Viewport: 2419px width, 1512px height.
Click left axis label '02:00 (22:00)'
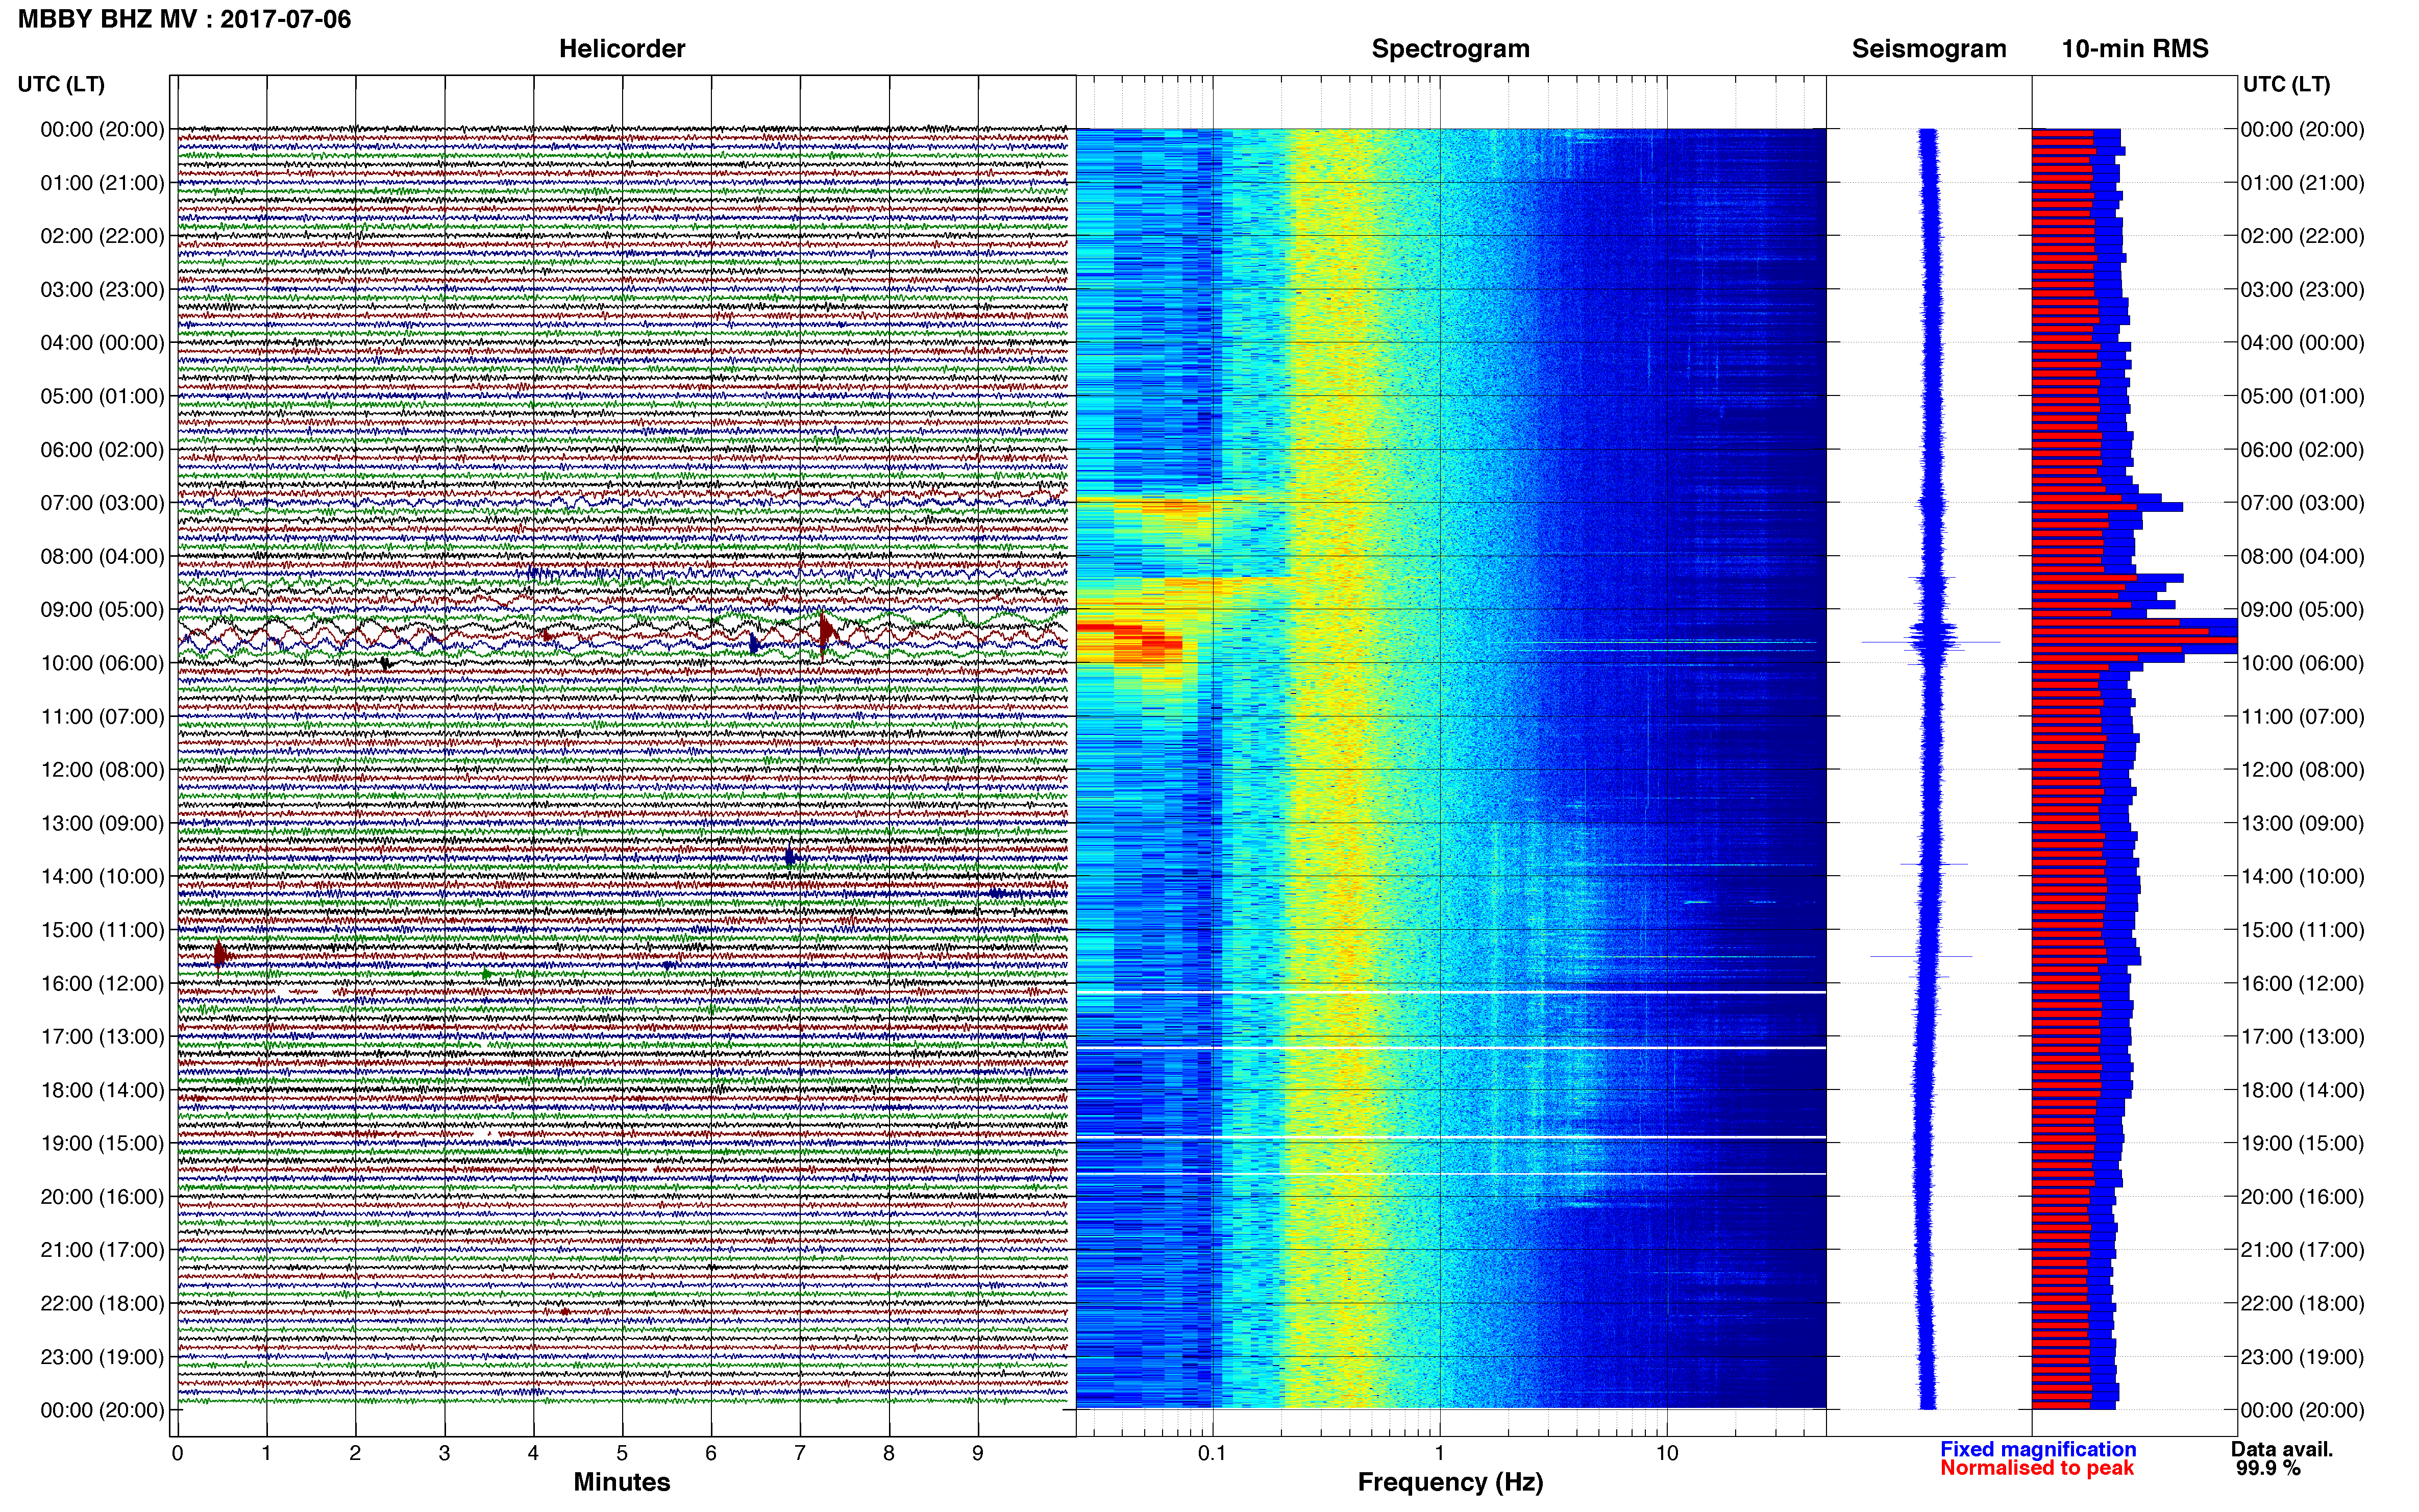pos(102,236)
